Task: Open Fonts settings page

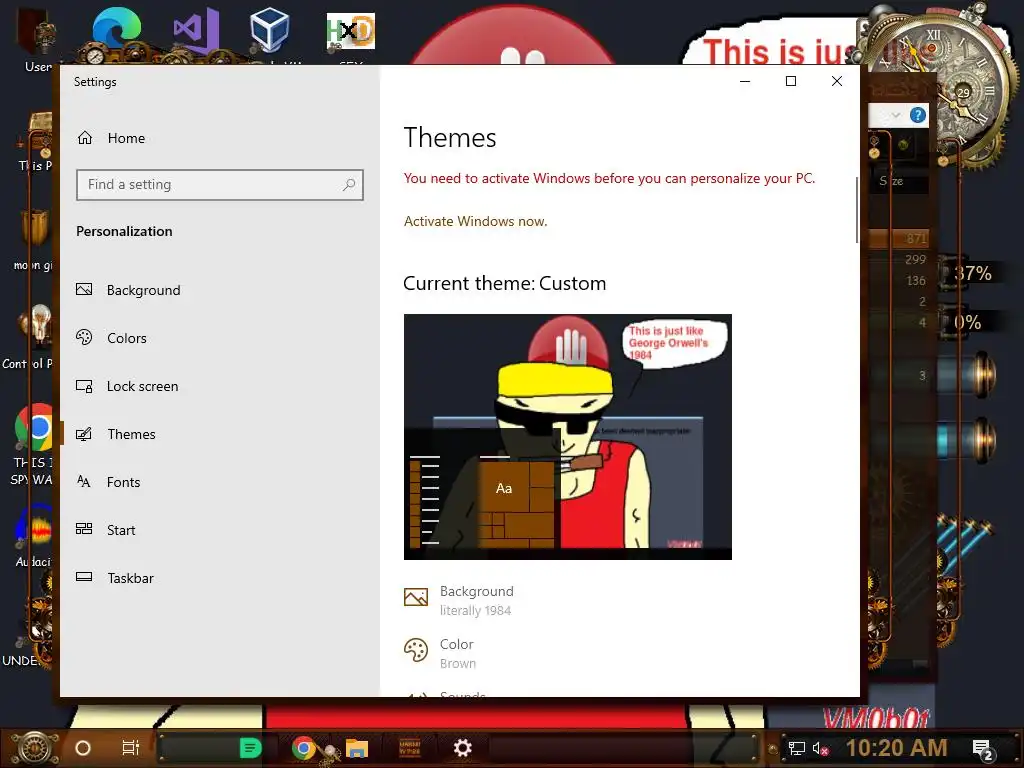Action: (108, 482)
